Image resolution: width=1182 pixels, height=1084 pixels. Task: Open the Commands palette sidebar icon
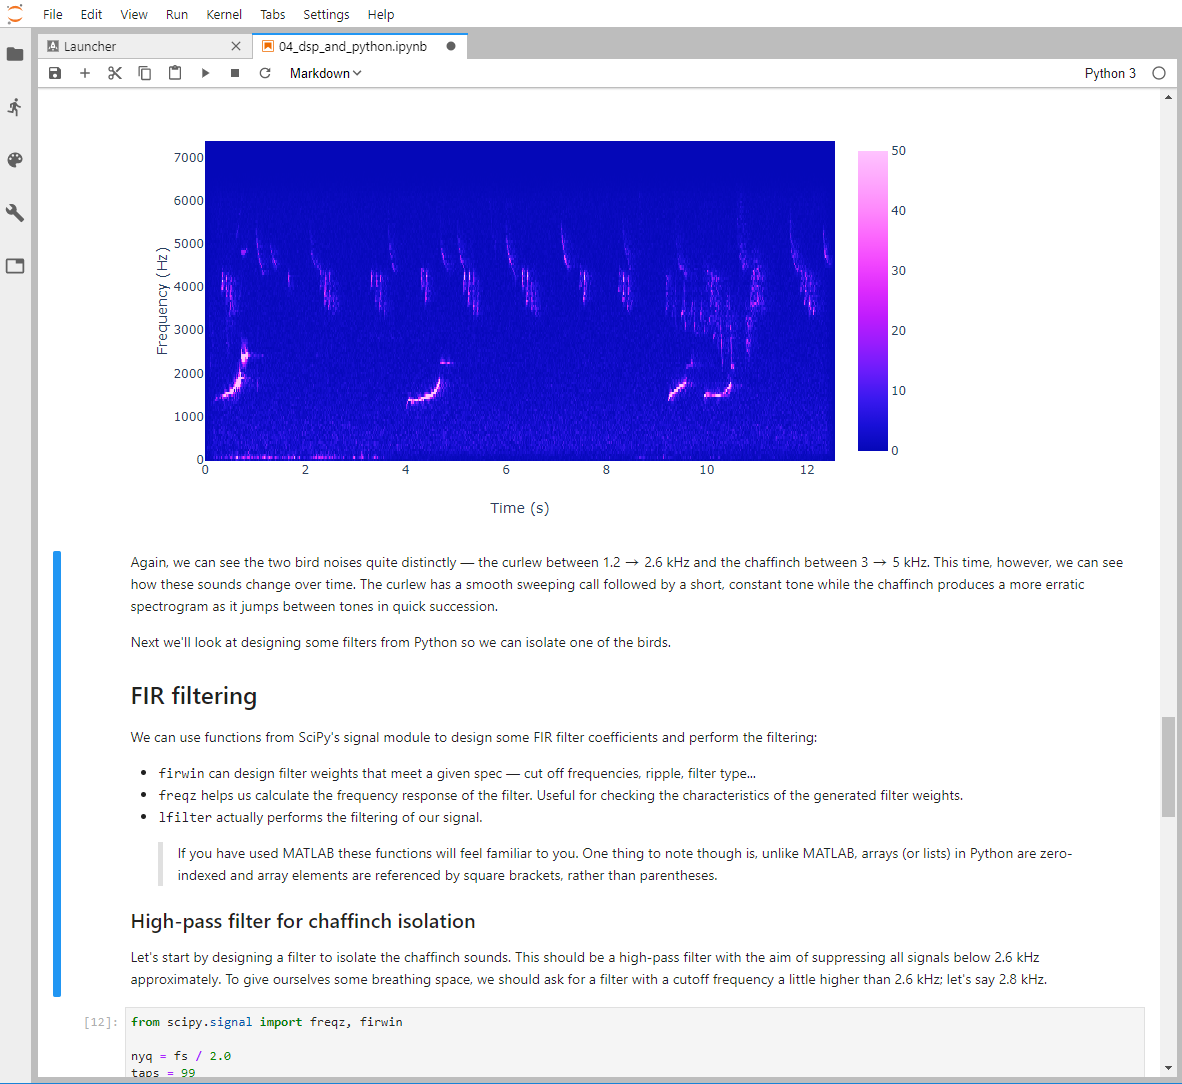(15, 160)
